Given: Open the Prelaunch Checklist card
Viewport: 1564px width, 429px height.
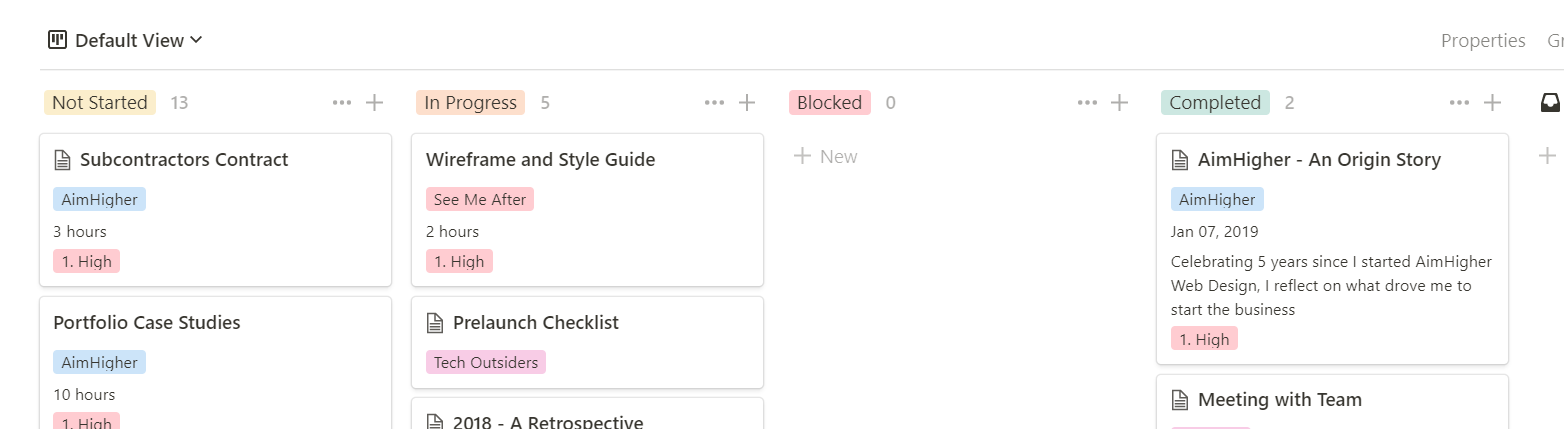Looking at the screenshot, I should tap(535, 323).
